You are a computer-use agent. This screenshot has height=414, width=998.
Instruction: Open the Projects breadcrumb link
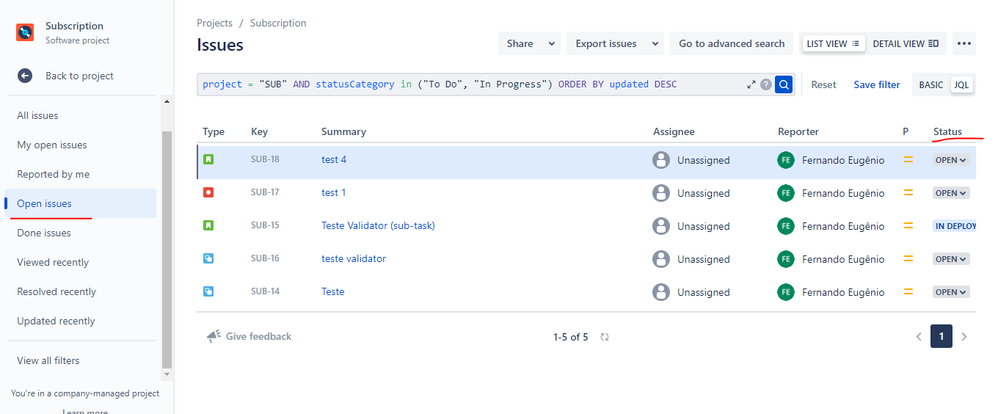[214, 23]
